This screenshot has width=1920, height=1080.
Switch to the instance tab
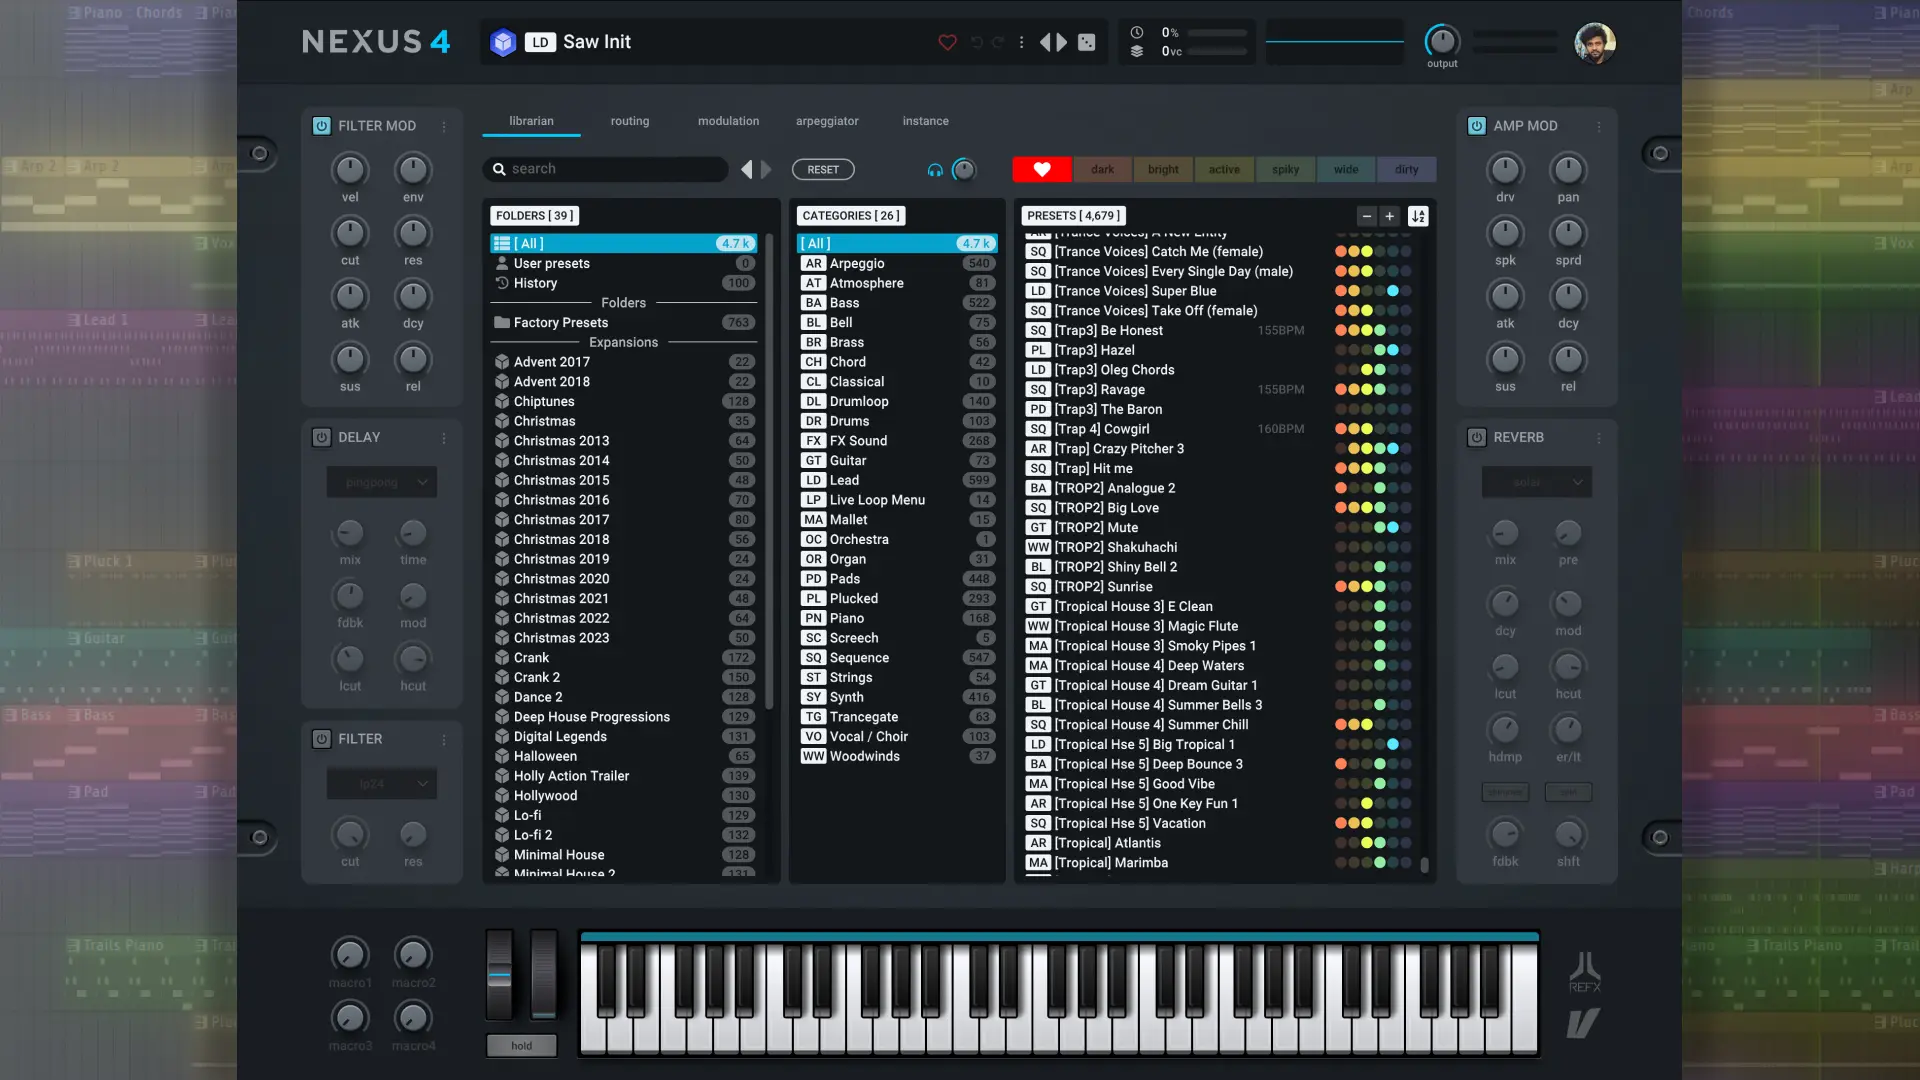(926, 121)
